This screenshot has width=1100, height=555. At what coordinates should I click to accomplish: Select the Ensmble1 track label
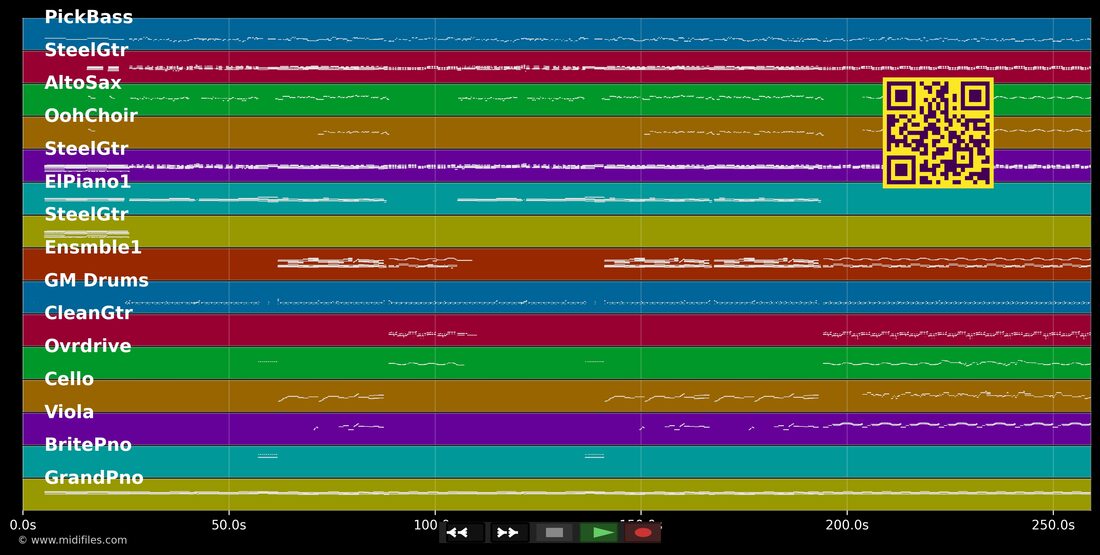point(93,247)
